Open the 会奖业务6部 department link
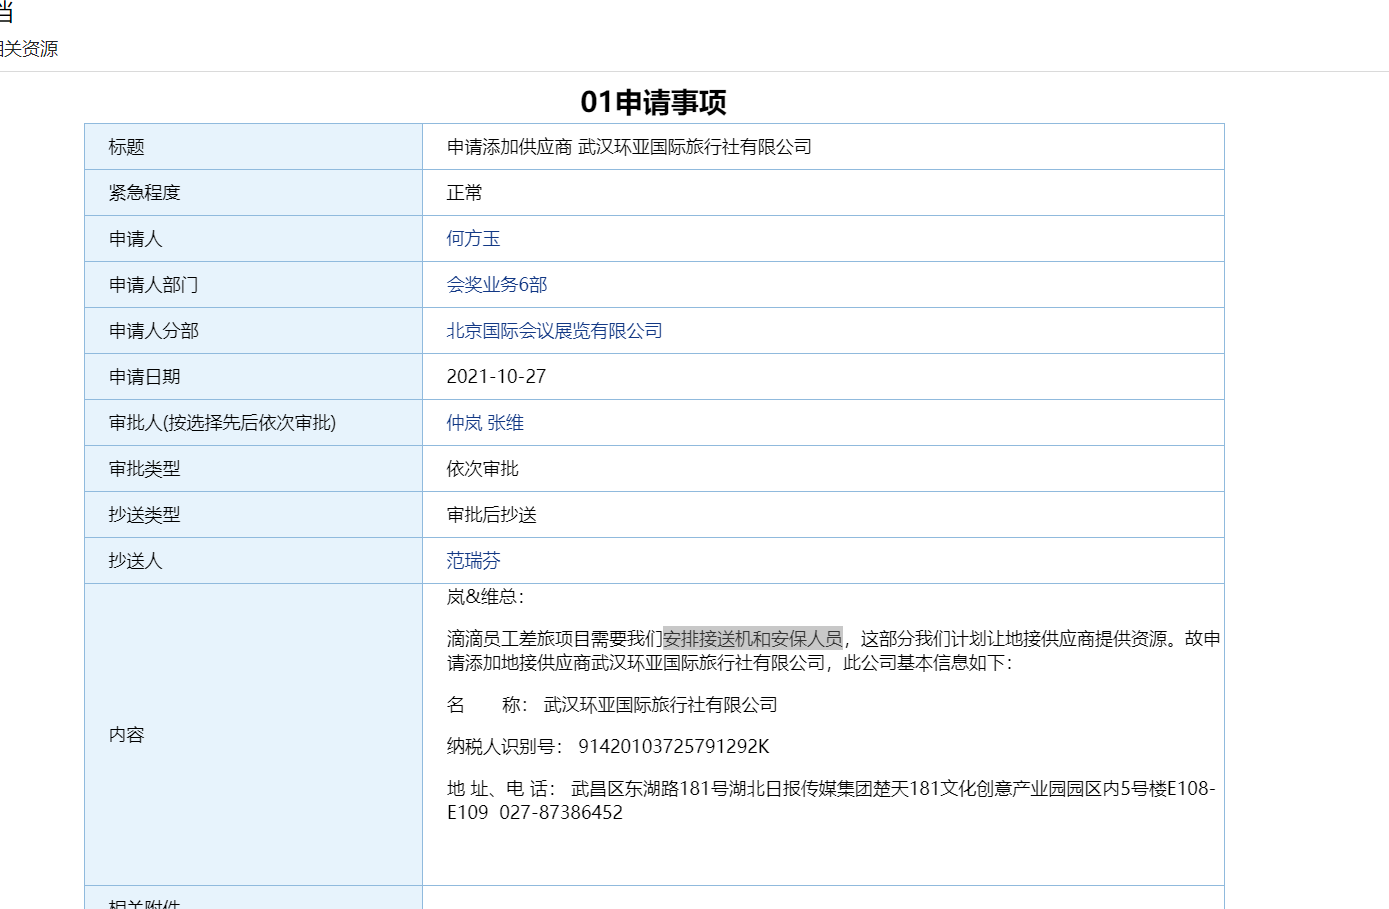 click(496, 285)
